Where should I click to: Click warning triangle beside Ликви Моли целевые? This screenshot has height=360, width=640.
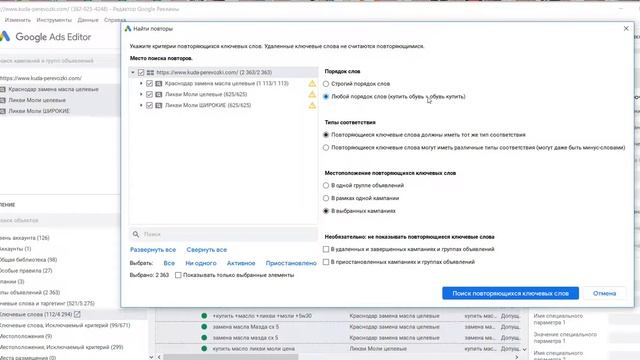coord(312,94)
